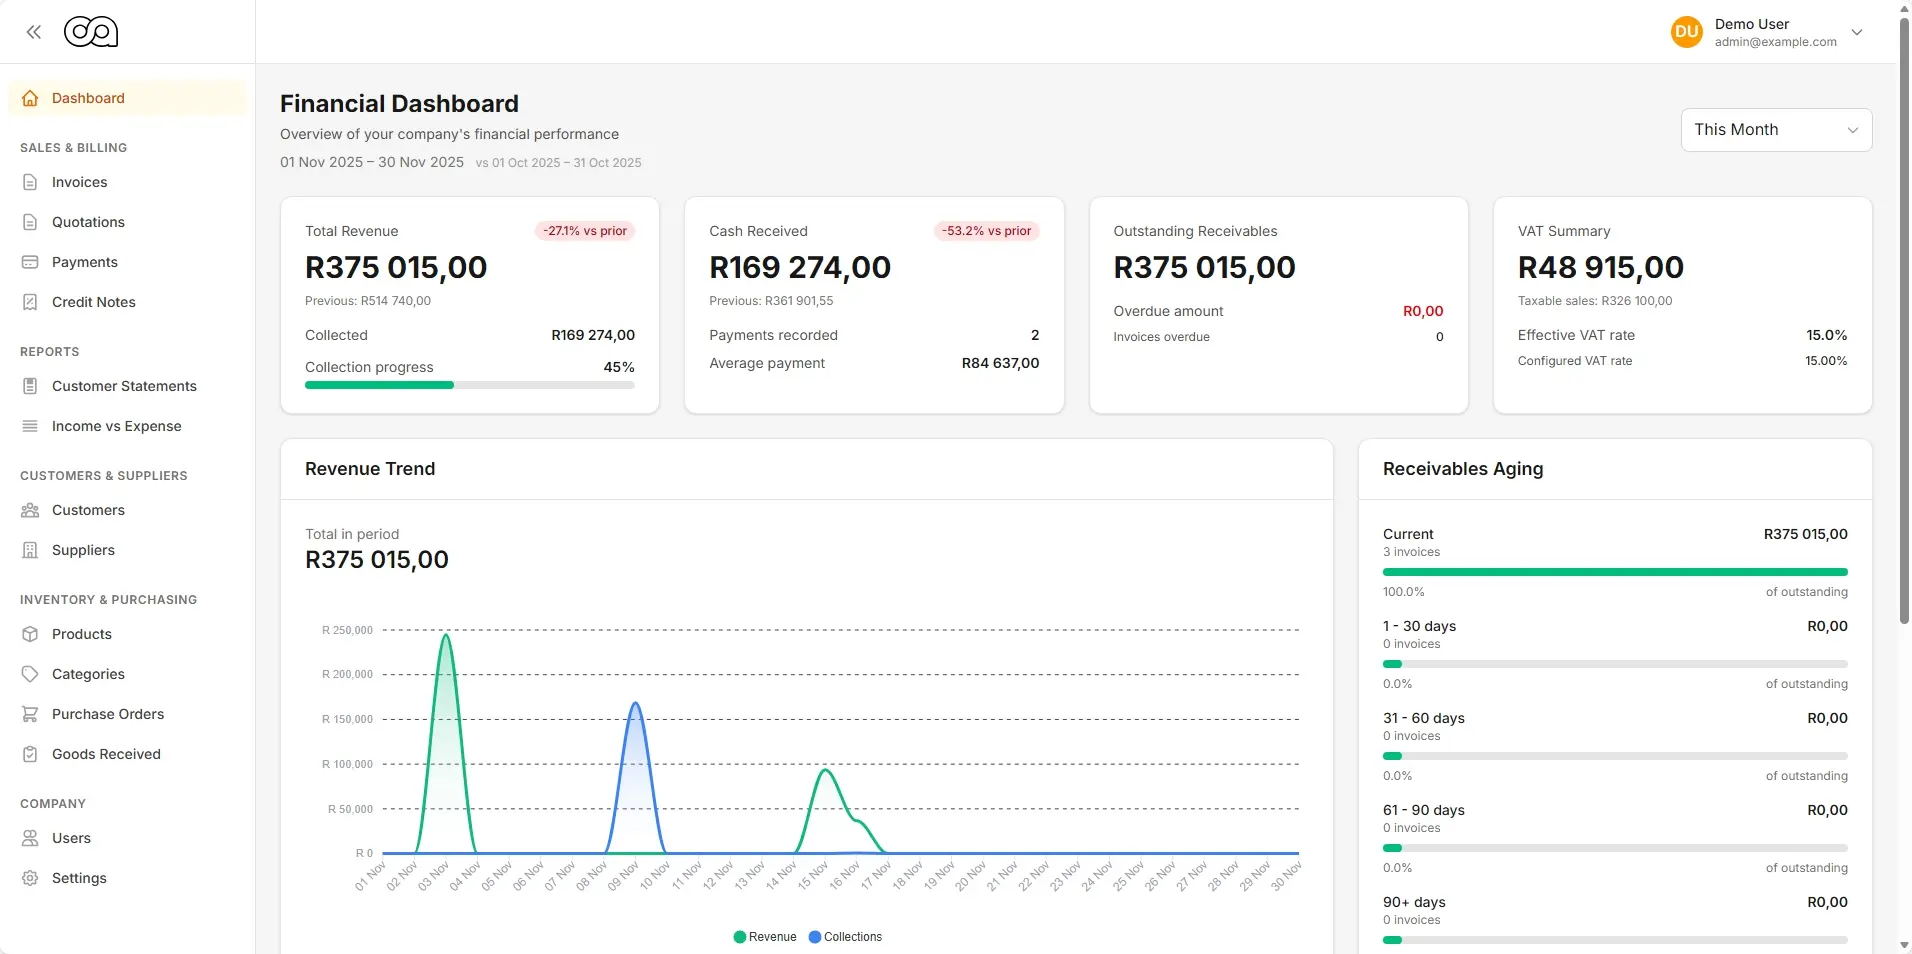
Task: Click the page vertical scrollbar
Action: point(1904,320)
